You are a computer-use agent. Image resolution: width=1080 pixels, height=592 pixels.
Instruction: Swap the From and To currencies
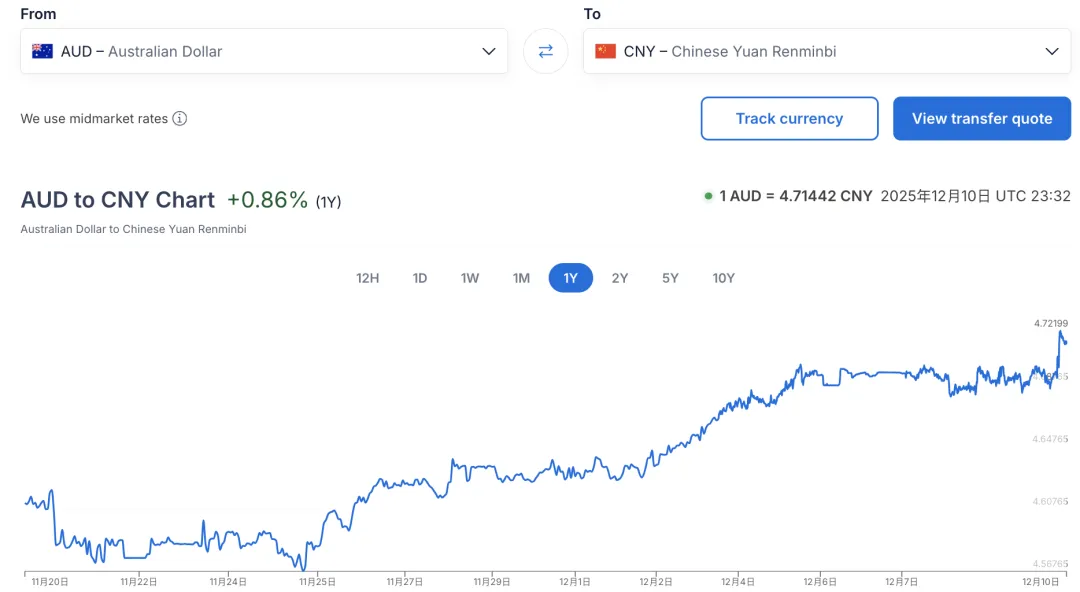click(545, 51)
